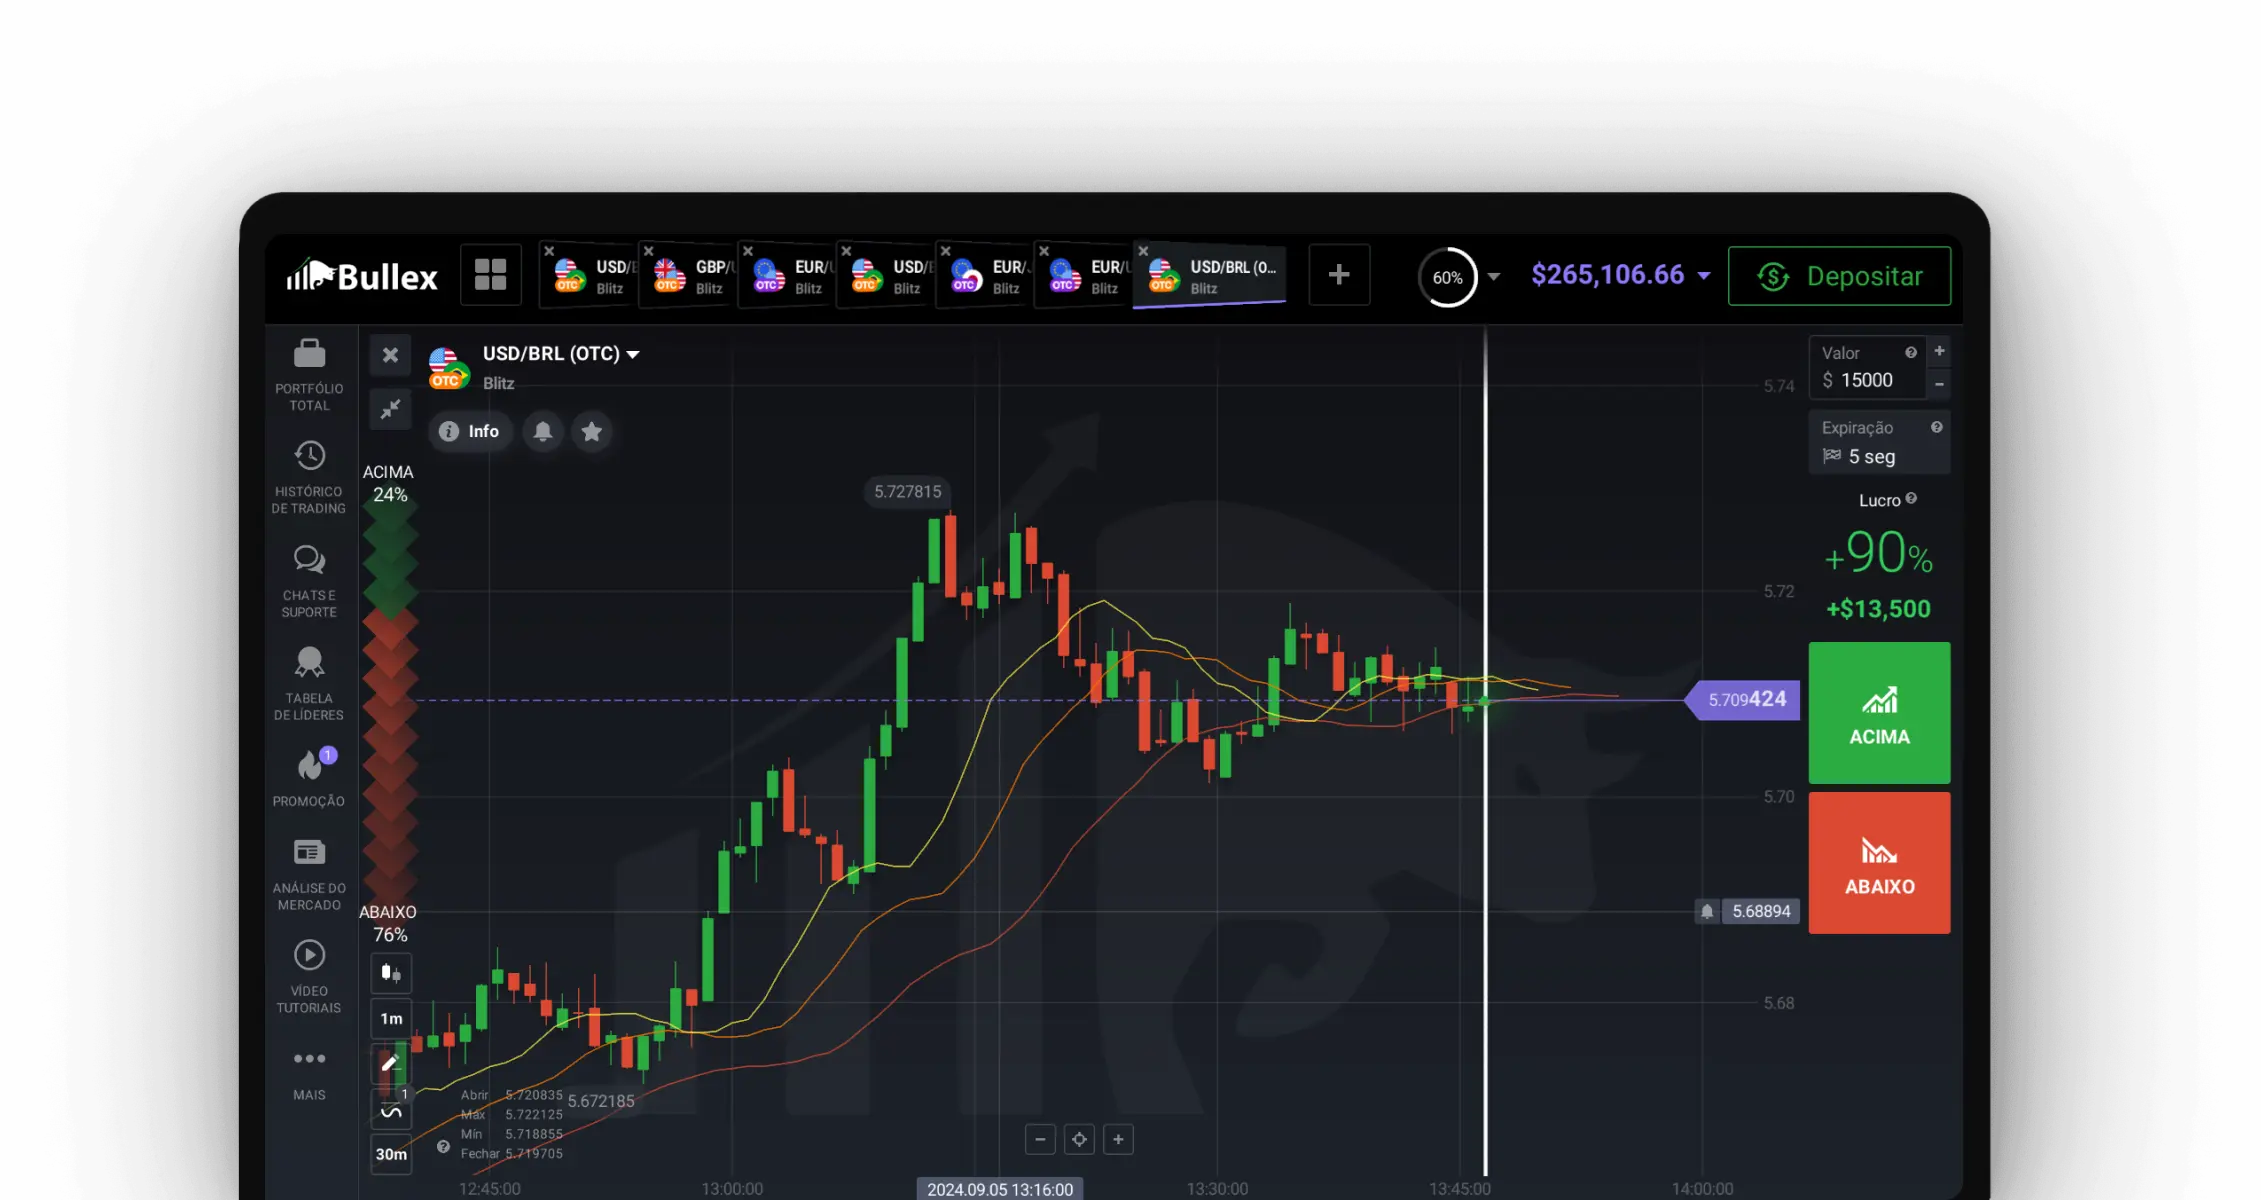2261x1200 pixels.
Task: Click the Depositar button
Action: click(x=1839, y=277)
